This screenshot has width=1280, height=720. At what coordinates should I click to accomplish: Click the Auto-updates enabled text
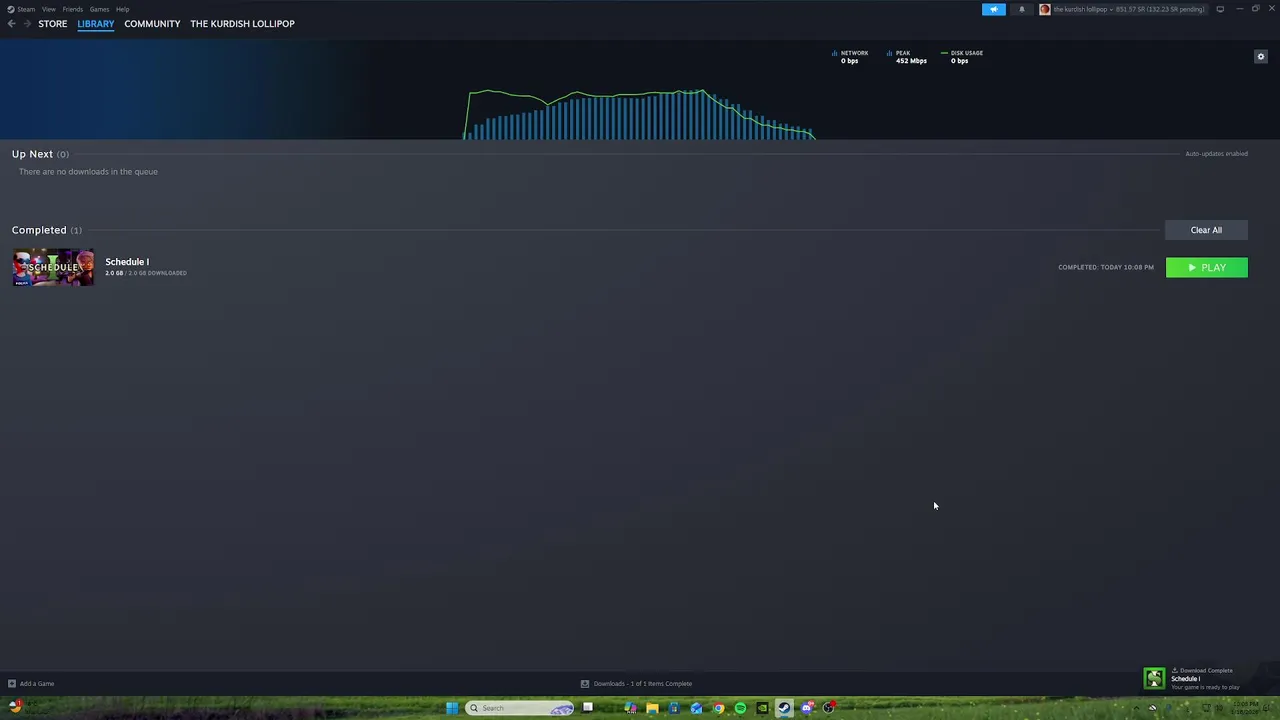[1216, 154]
